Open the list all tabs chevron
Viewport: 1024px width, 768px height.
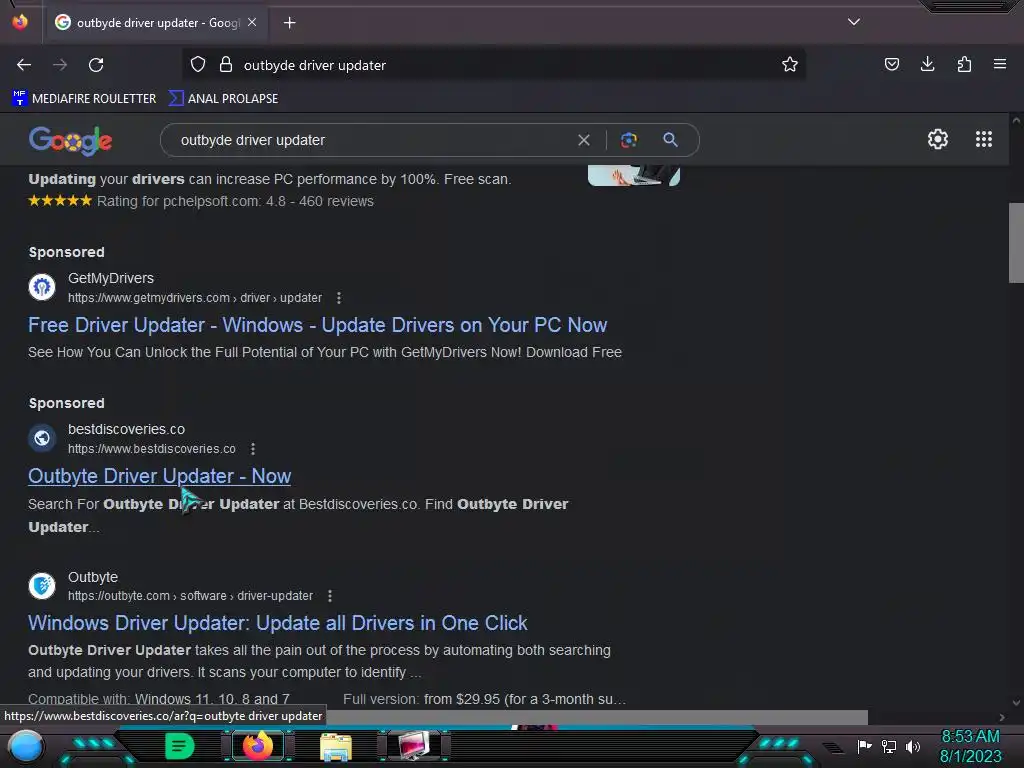tap(854, 22)
